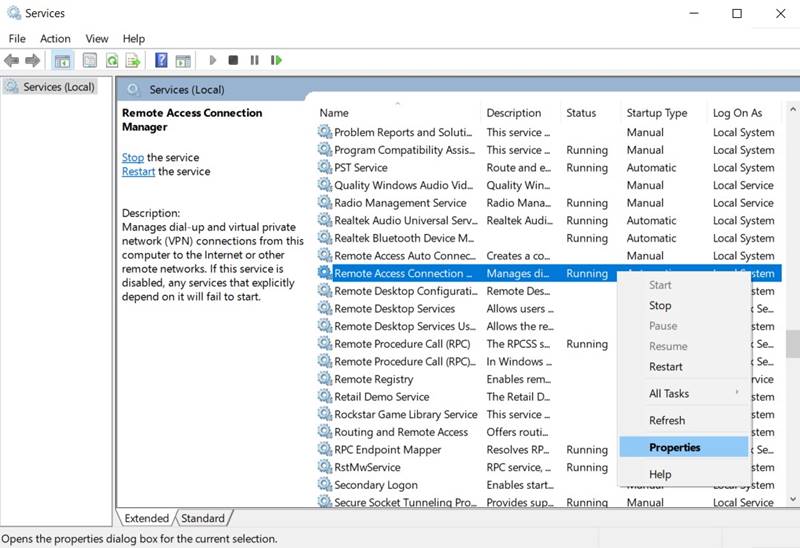This screenshot has width=800, height=548.
Task: Select the Secure Socket Tunneling Pro... service
Action: [405, 502]
